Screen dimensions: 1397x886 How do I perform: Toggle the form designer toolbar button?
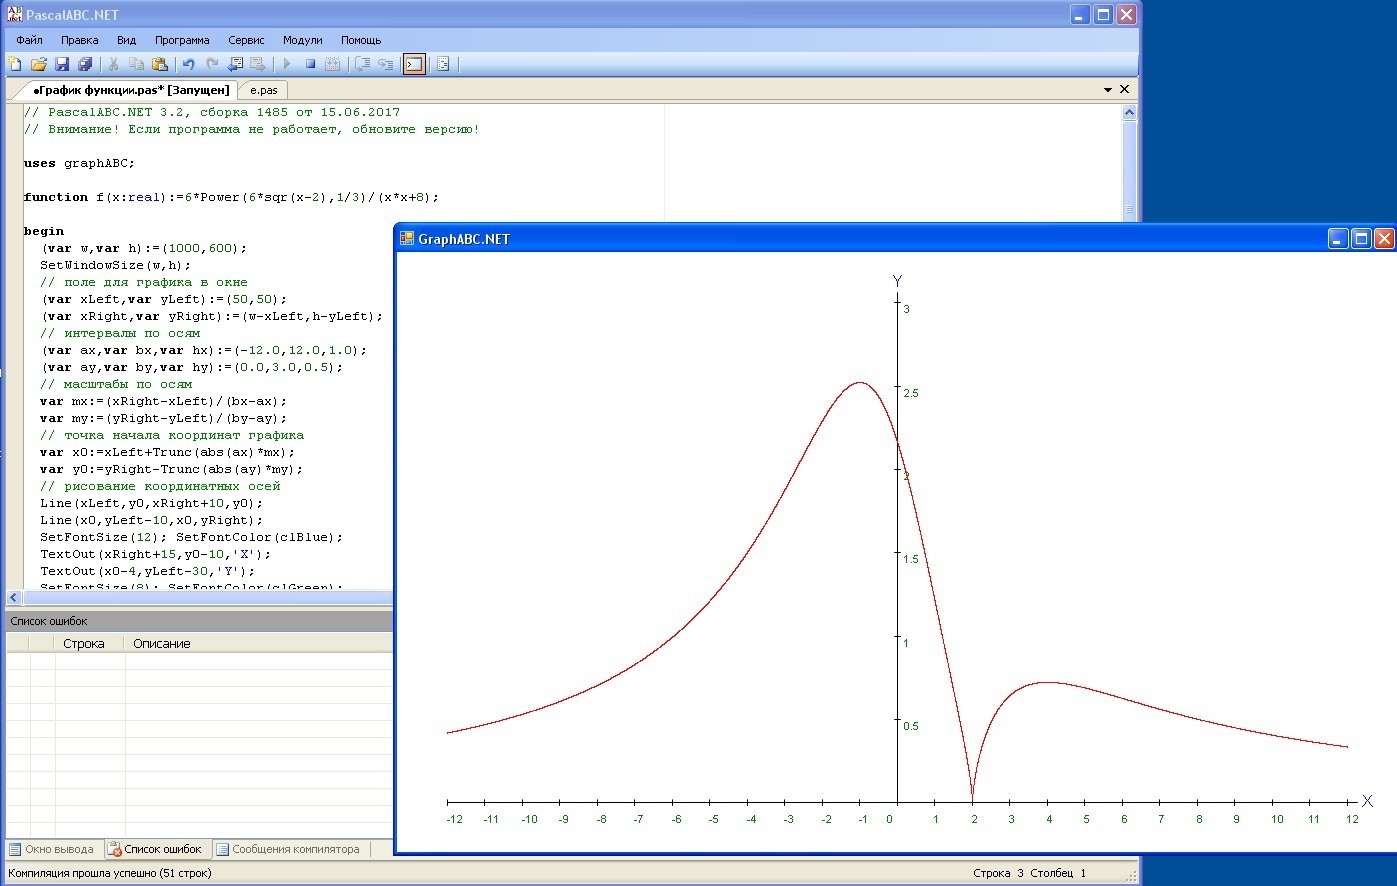[x=443, y=64]
